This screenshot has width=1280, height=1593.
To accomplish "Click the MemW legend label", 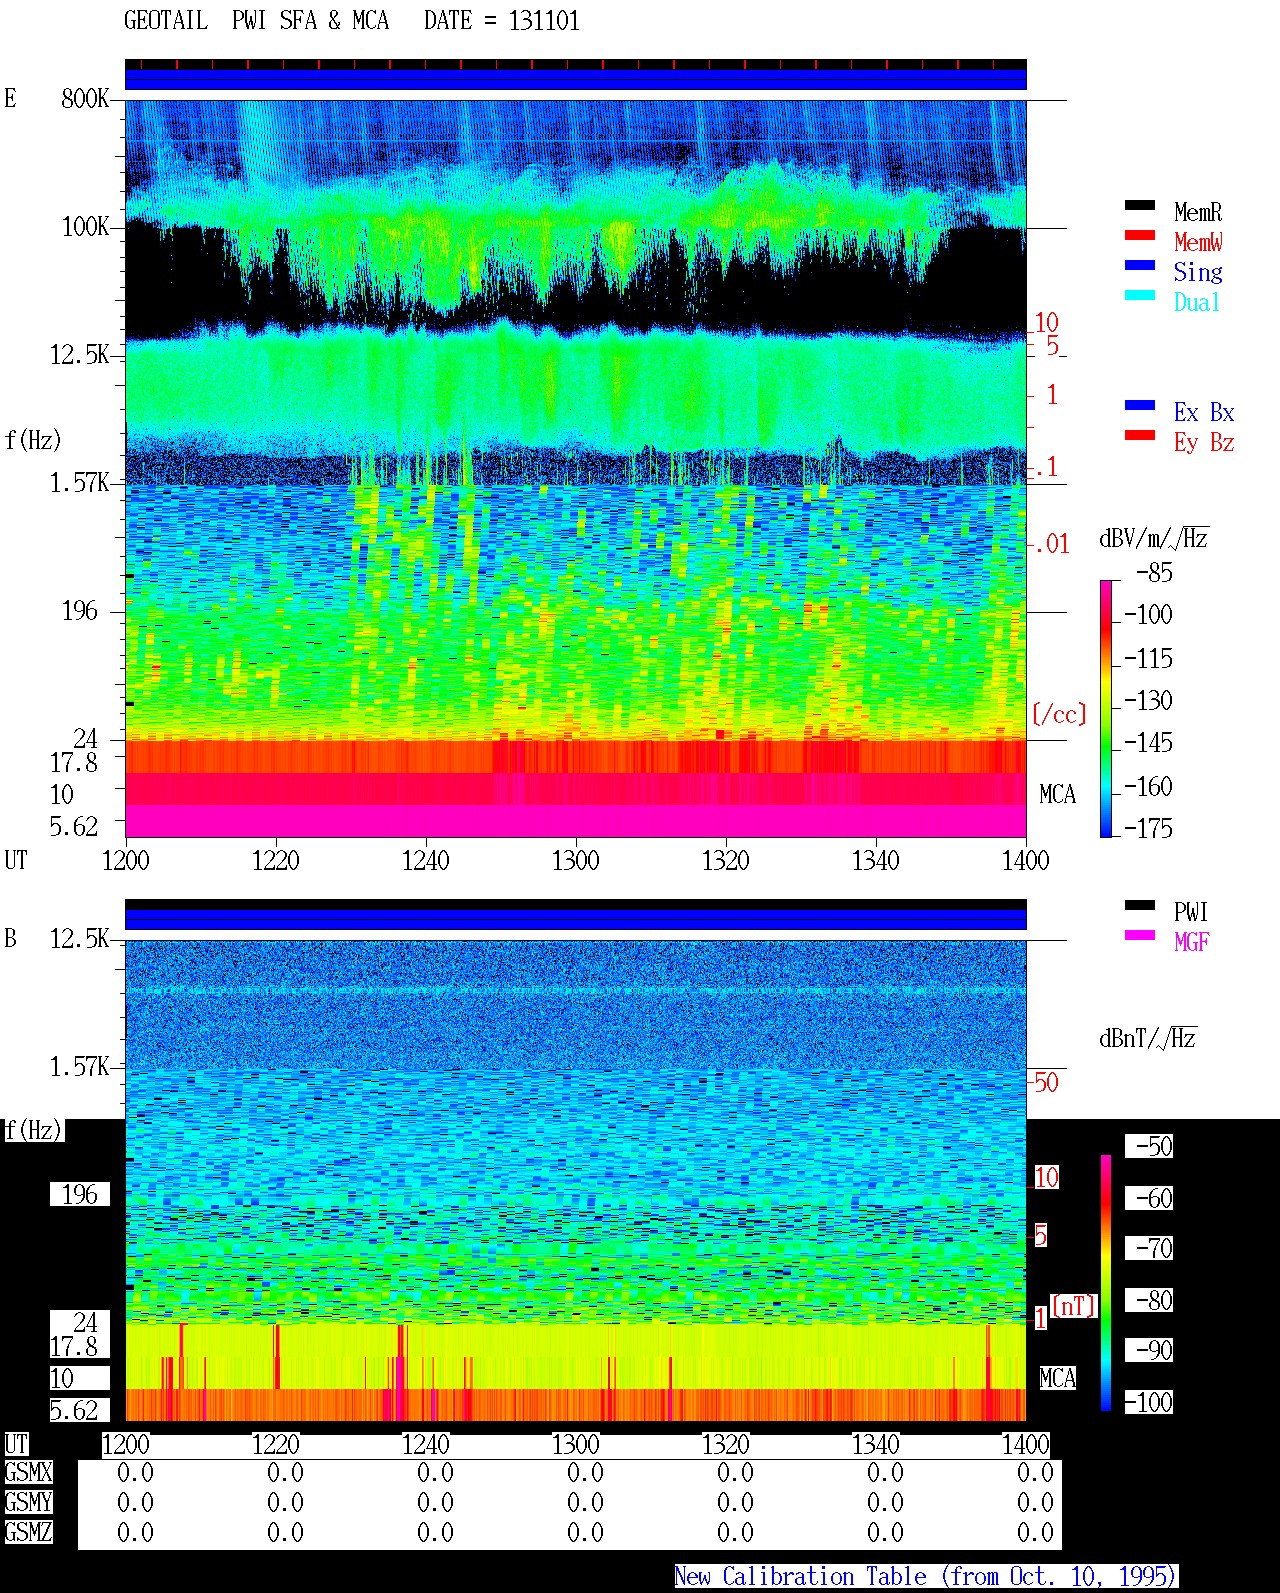I will [1198, 242].
